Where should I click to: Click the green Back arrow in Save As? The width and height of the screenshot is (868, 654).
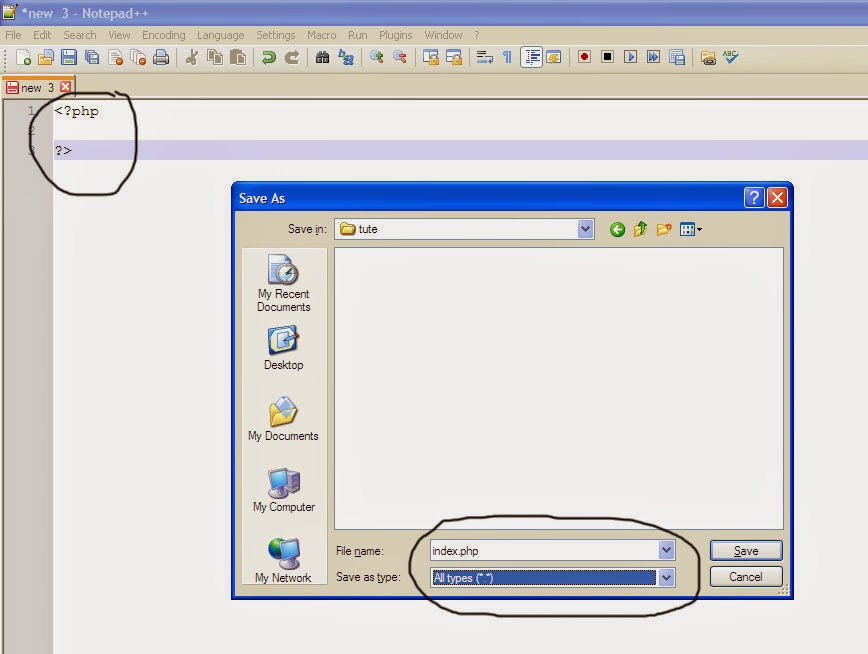(617, 229)
